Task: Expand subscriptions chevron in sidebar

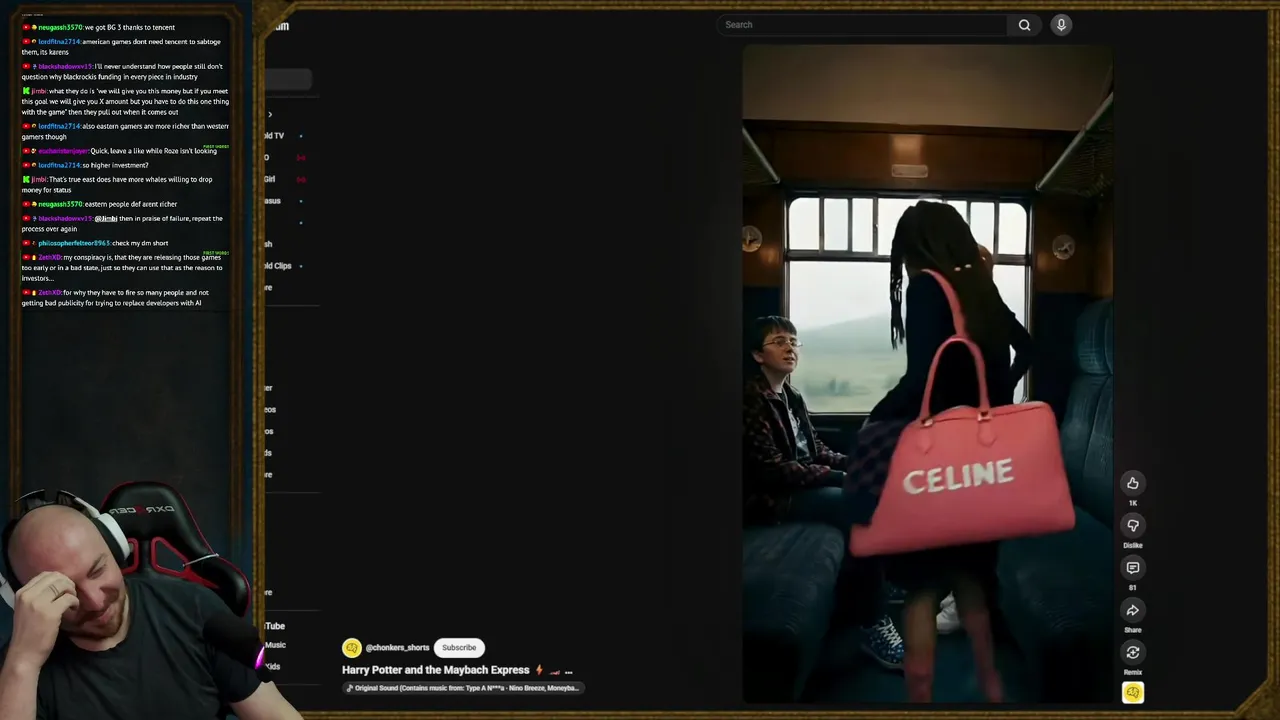Action: click(269, 115)
